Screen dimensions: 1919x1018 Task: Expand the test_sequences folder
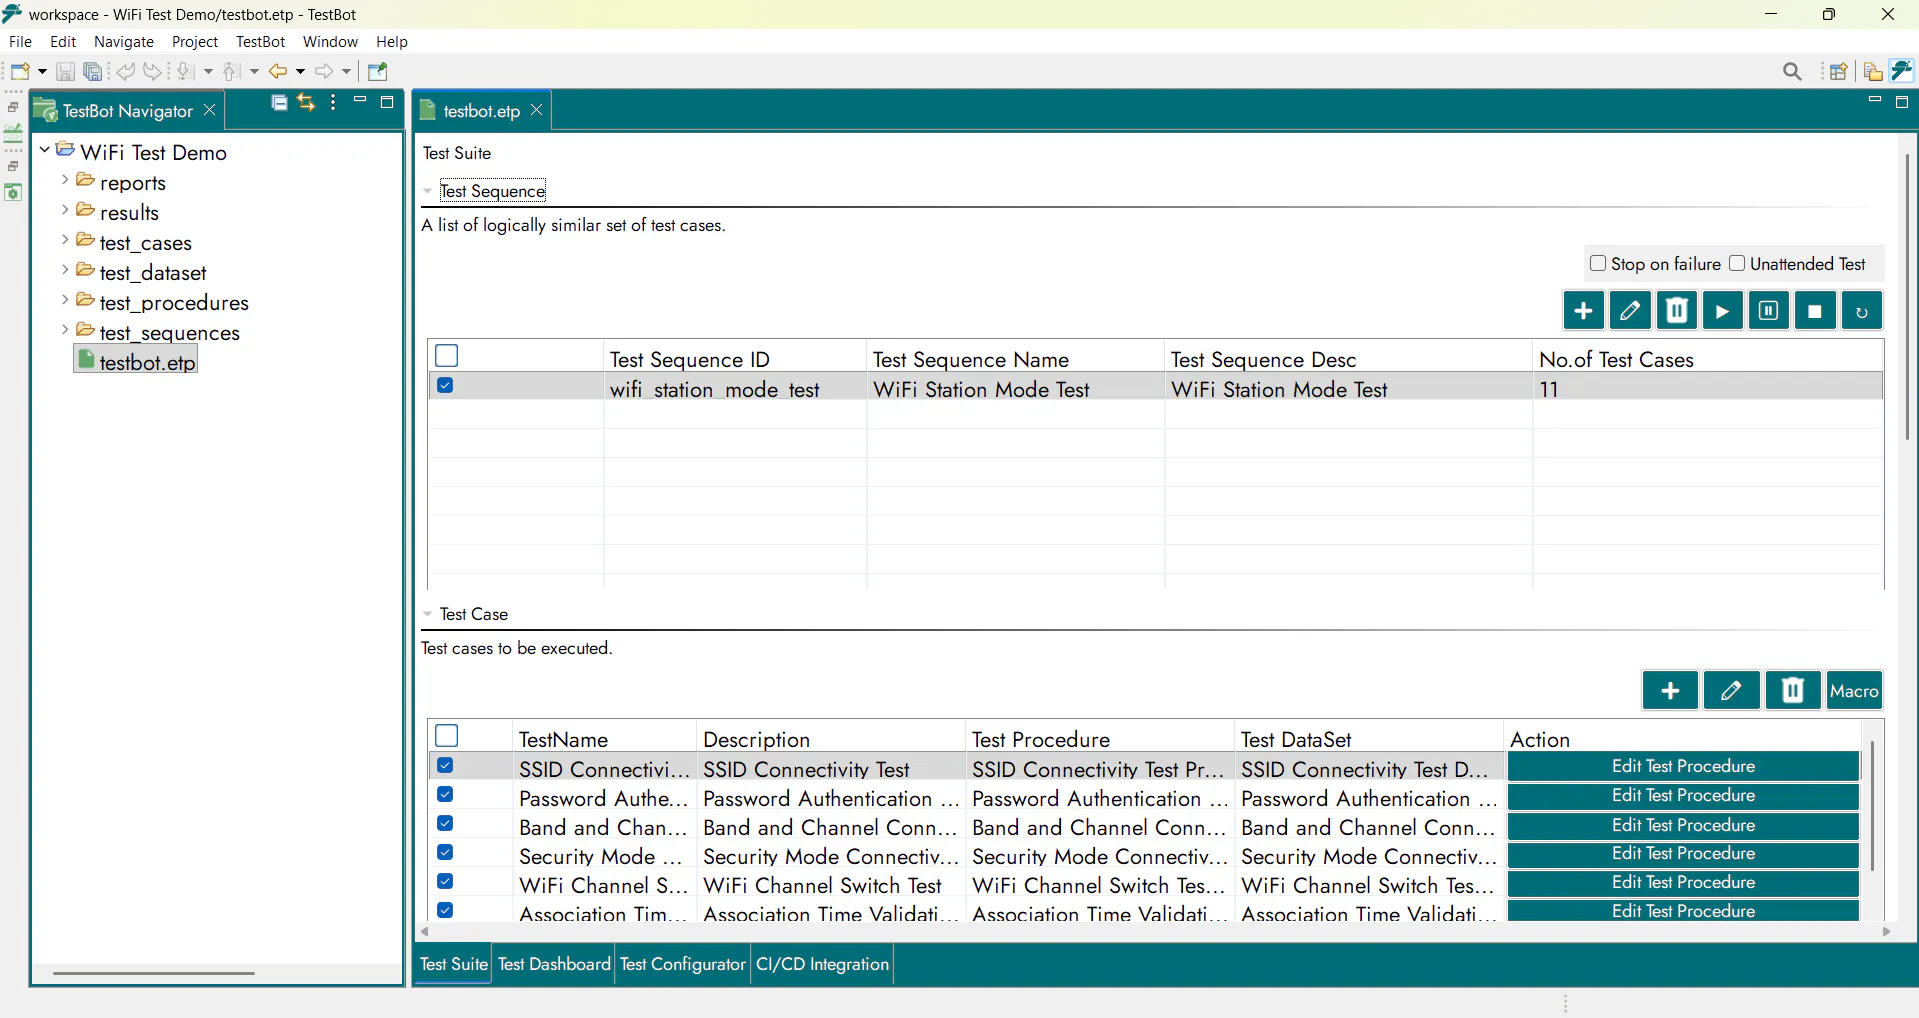pos(65,330)
